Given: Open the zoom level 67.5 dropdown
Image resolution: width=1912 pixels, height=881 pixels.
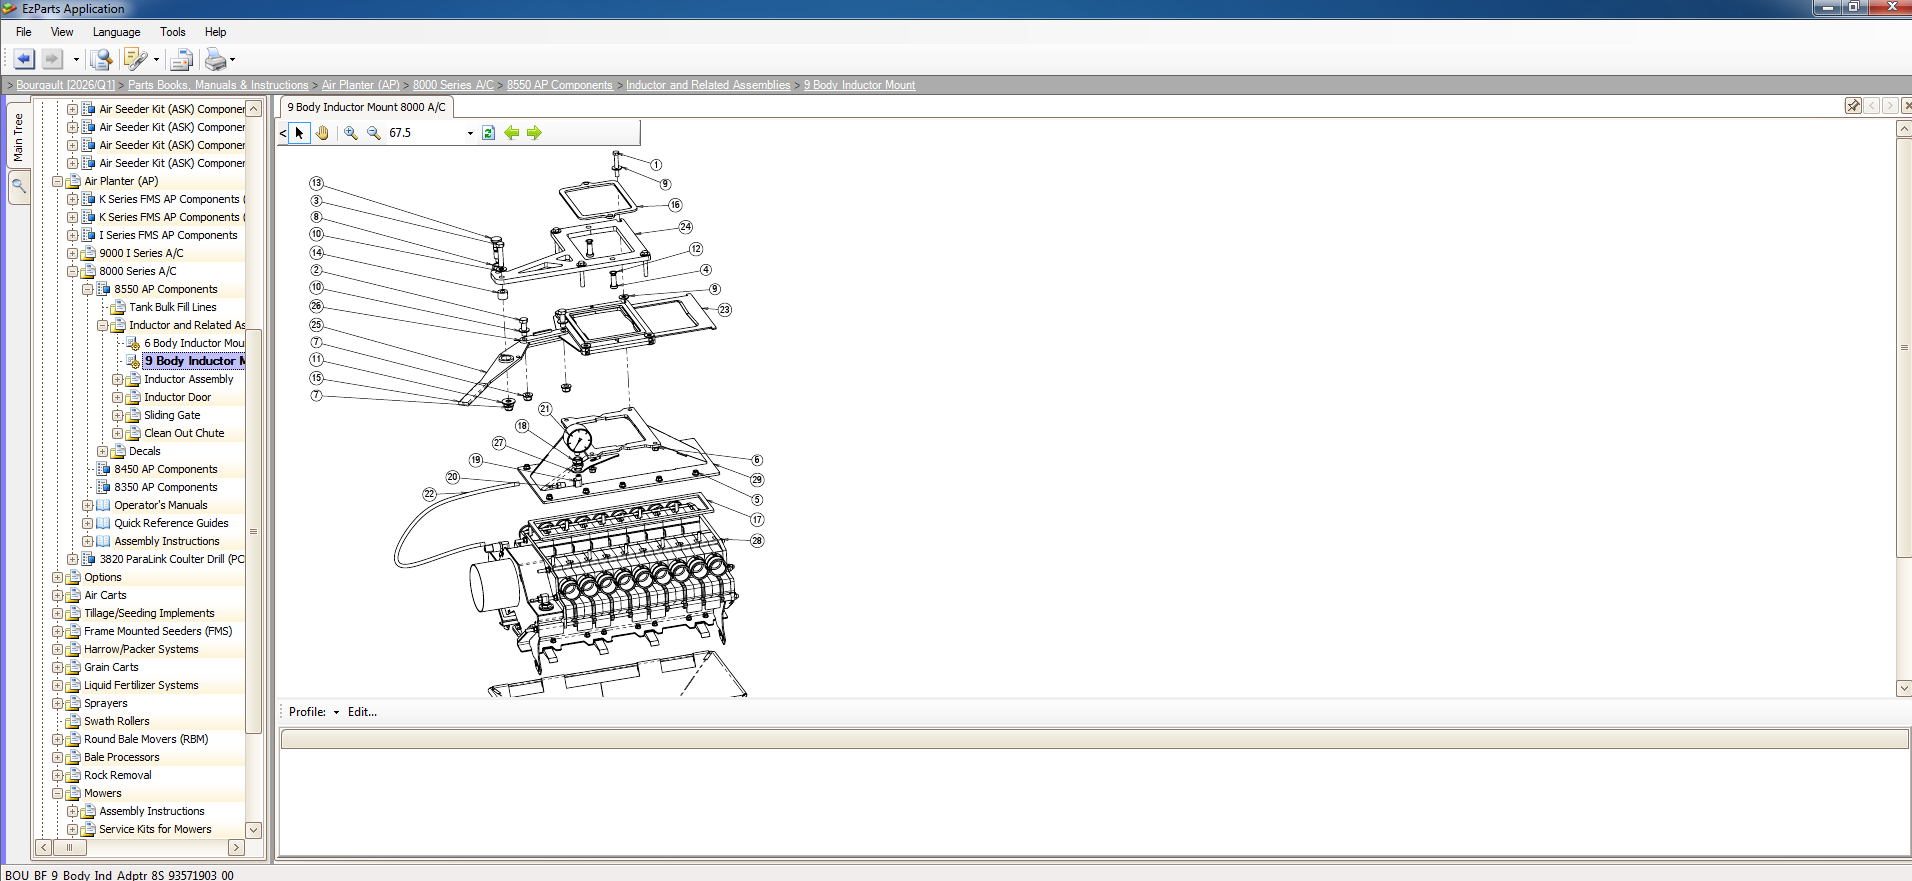Looking at the screenshot, I should (x=470, y=132).
